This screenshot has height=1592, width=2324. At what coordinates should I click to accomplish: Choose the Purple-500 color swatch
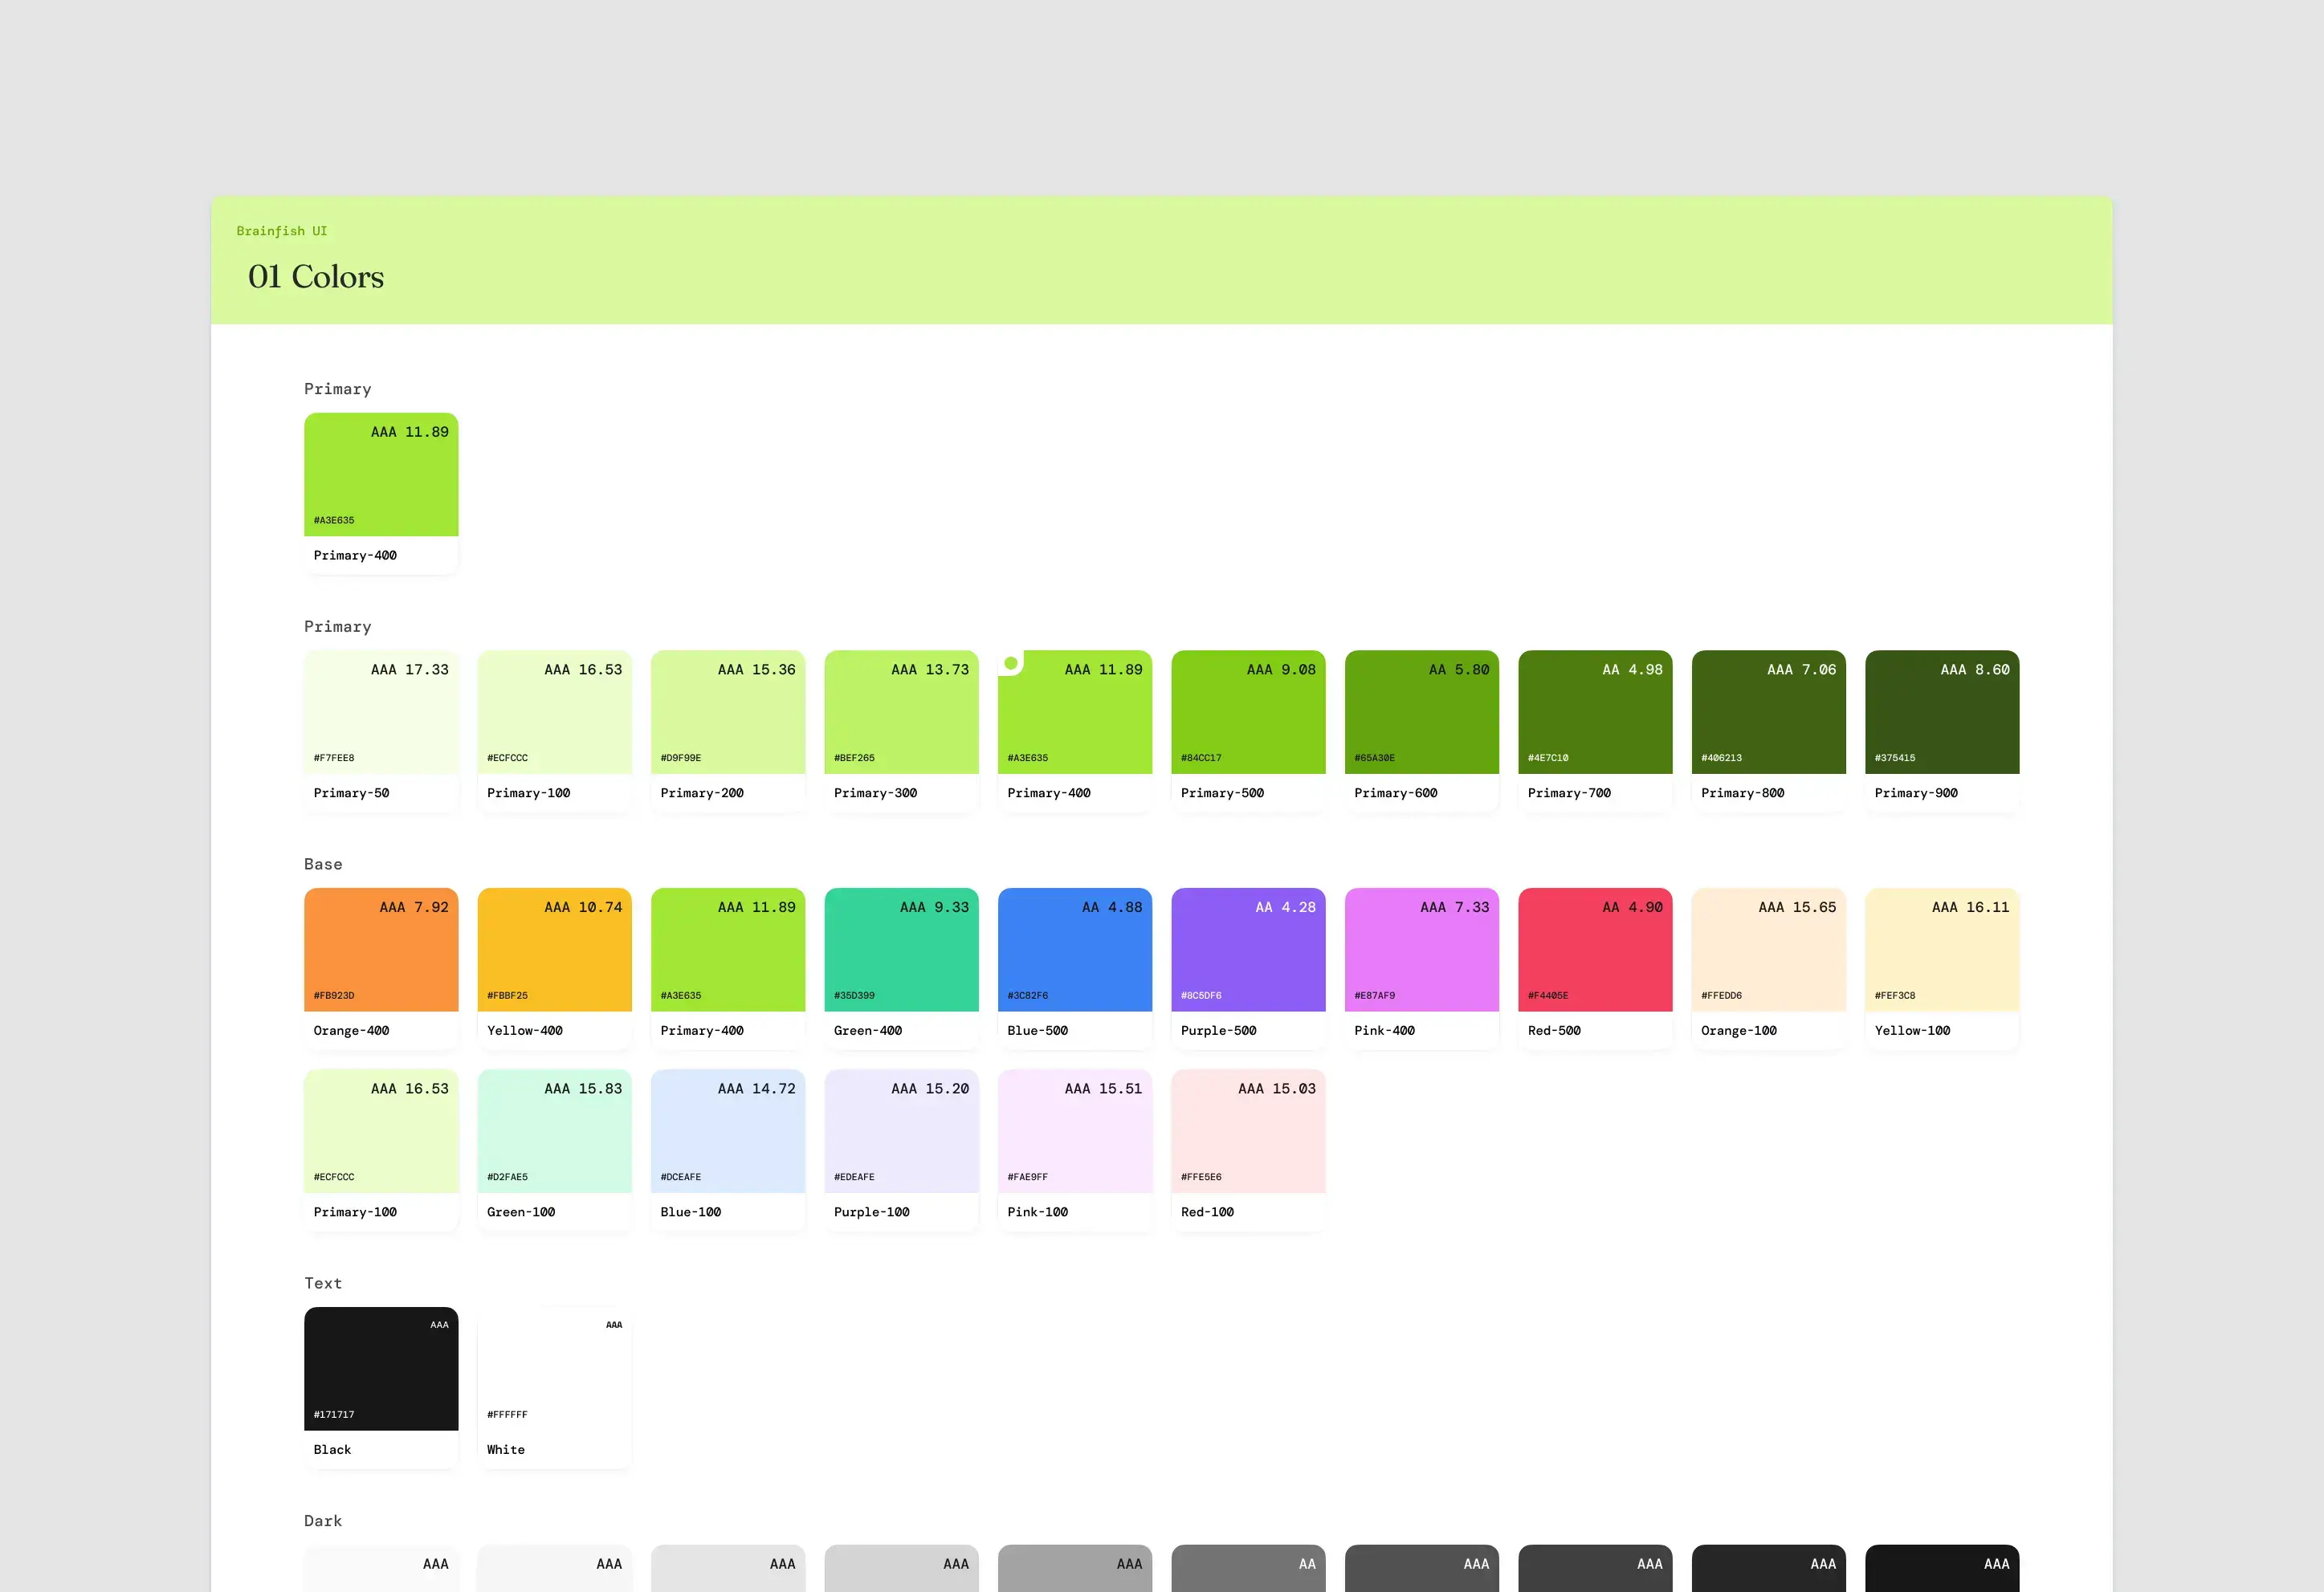pyautogui.click(x=1248, y=969)
